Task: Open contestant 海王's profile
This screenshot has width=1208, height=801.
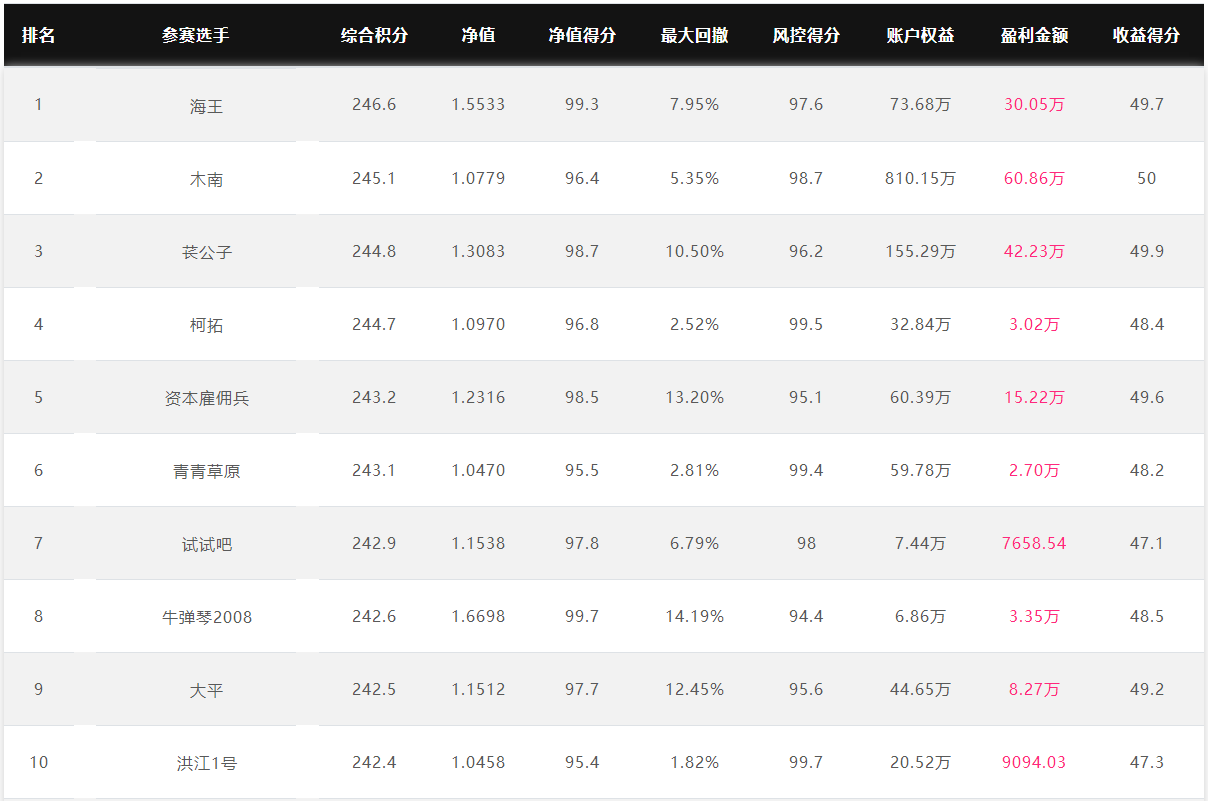Action: (x=206, y=105)
